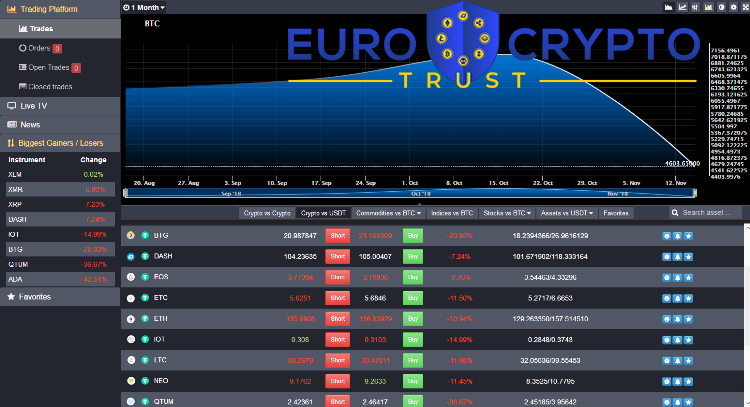The image size is (750, 407).
Task: Toggle favorite star for ETH
Action: tap(688, 319)
